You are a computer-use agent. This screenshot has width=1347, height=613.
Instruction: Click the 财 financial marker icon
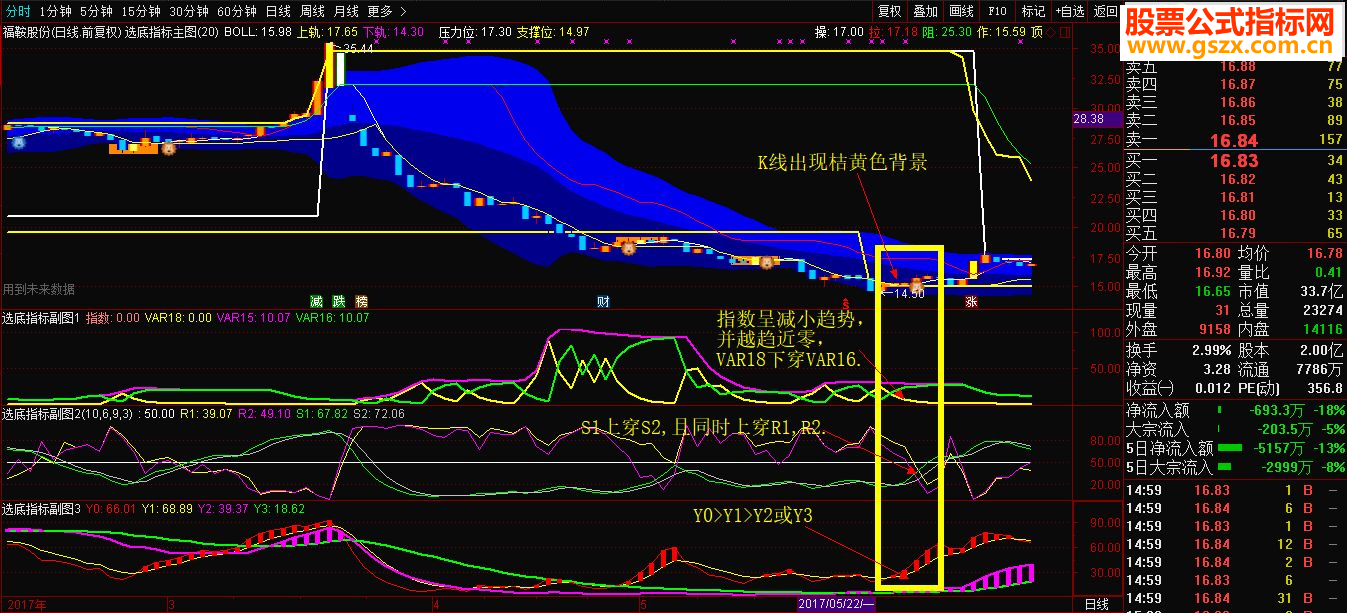click(x=603, y=301)
